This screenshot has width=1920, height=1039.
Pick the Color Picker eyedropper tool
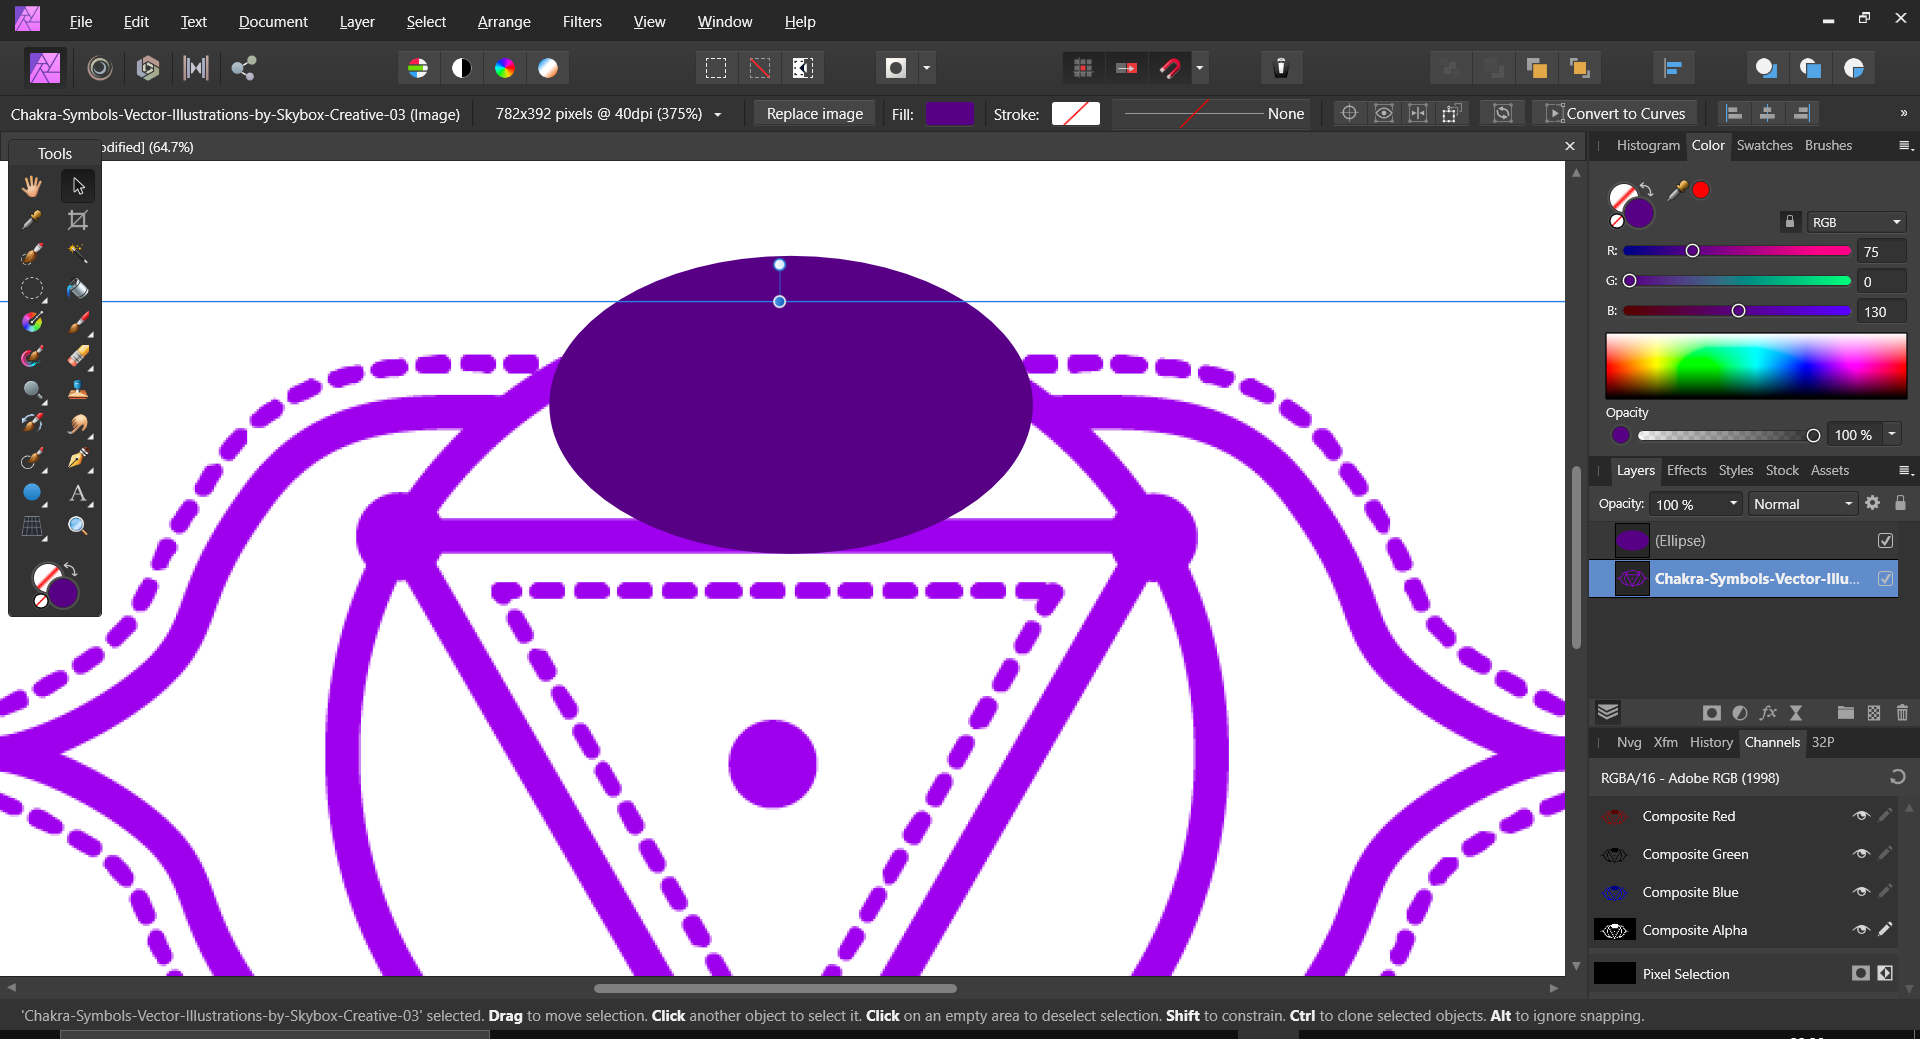[x=32, y=220]
